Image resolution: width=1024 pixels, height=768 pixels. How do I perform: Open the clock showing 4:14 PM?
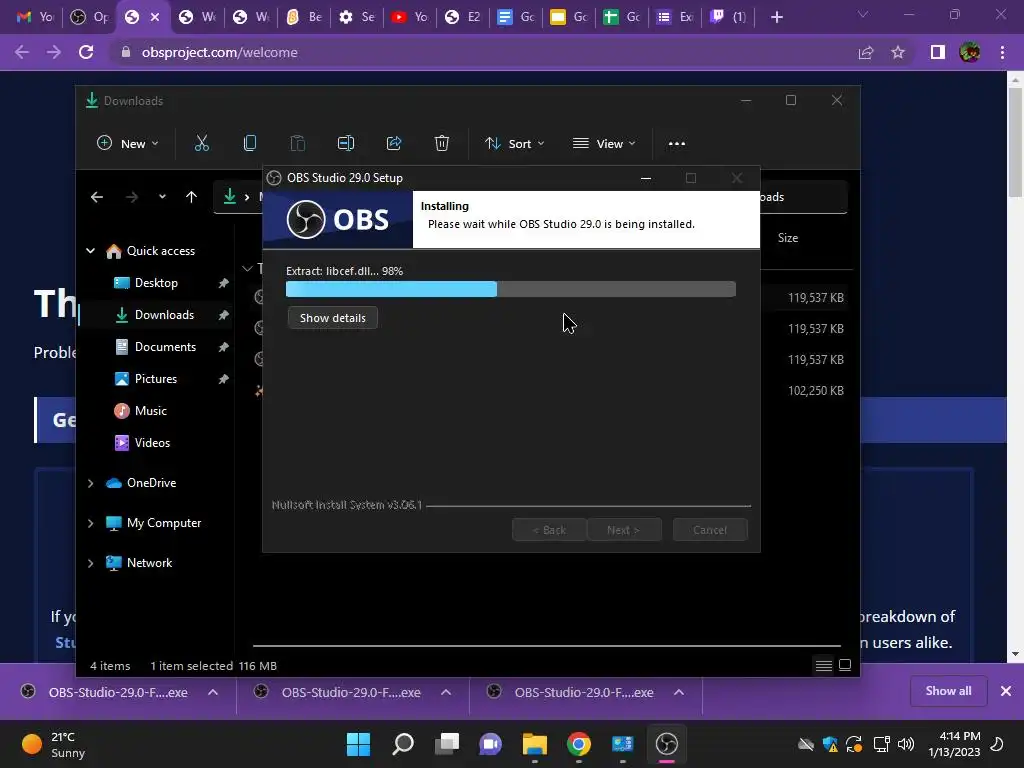coord(954,744)
